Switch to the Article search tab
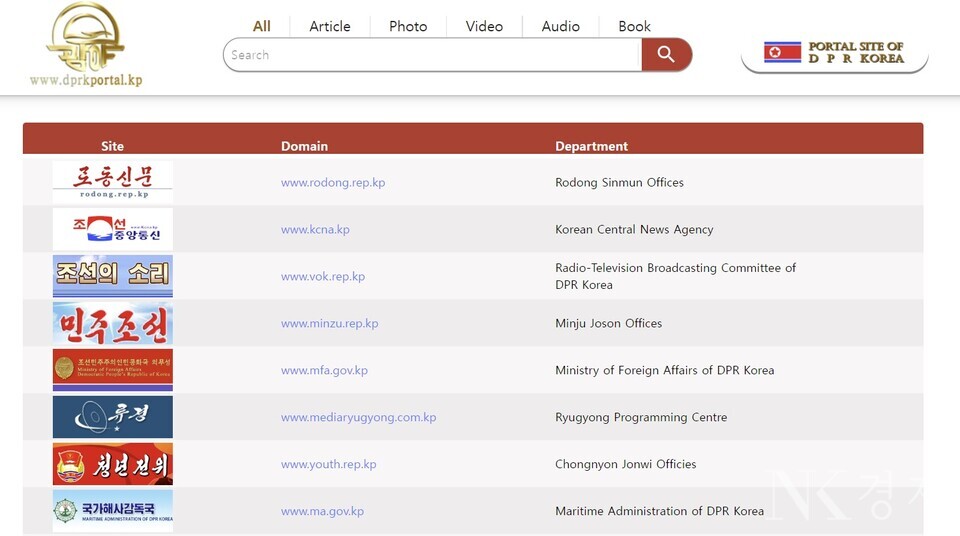Screen dimensions: 960x536 click(x=330, y=26)
